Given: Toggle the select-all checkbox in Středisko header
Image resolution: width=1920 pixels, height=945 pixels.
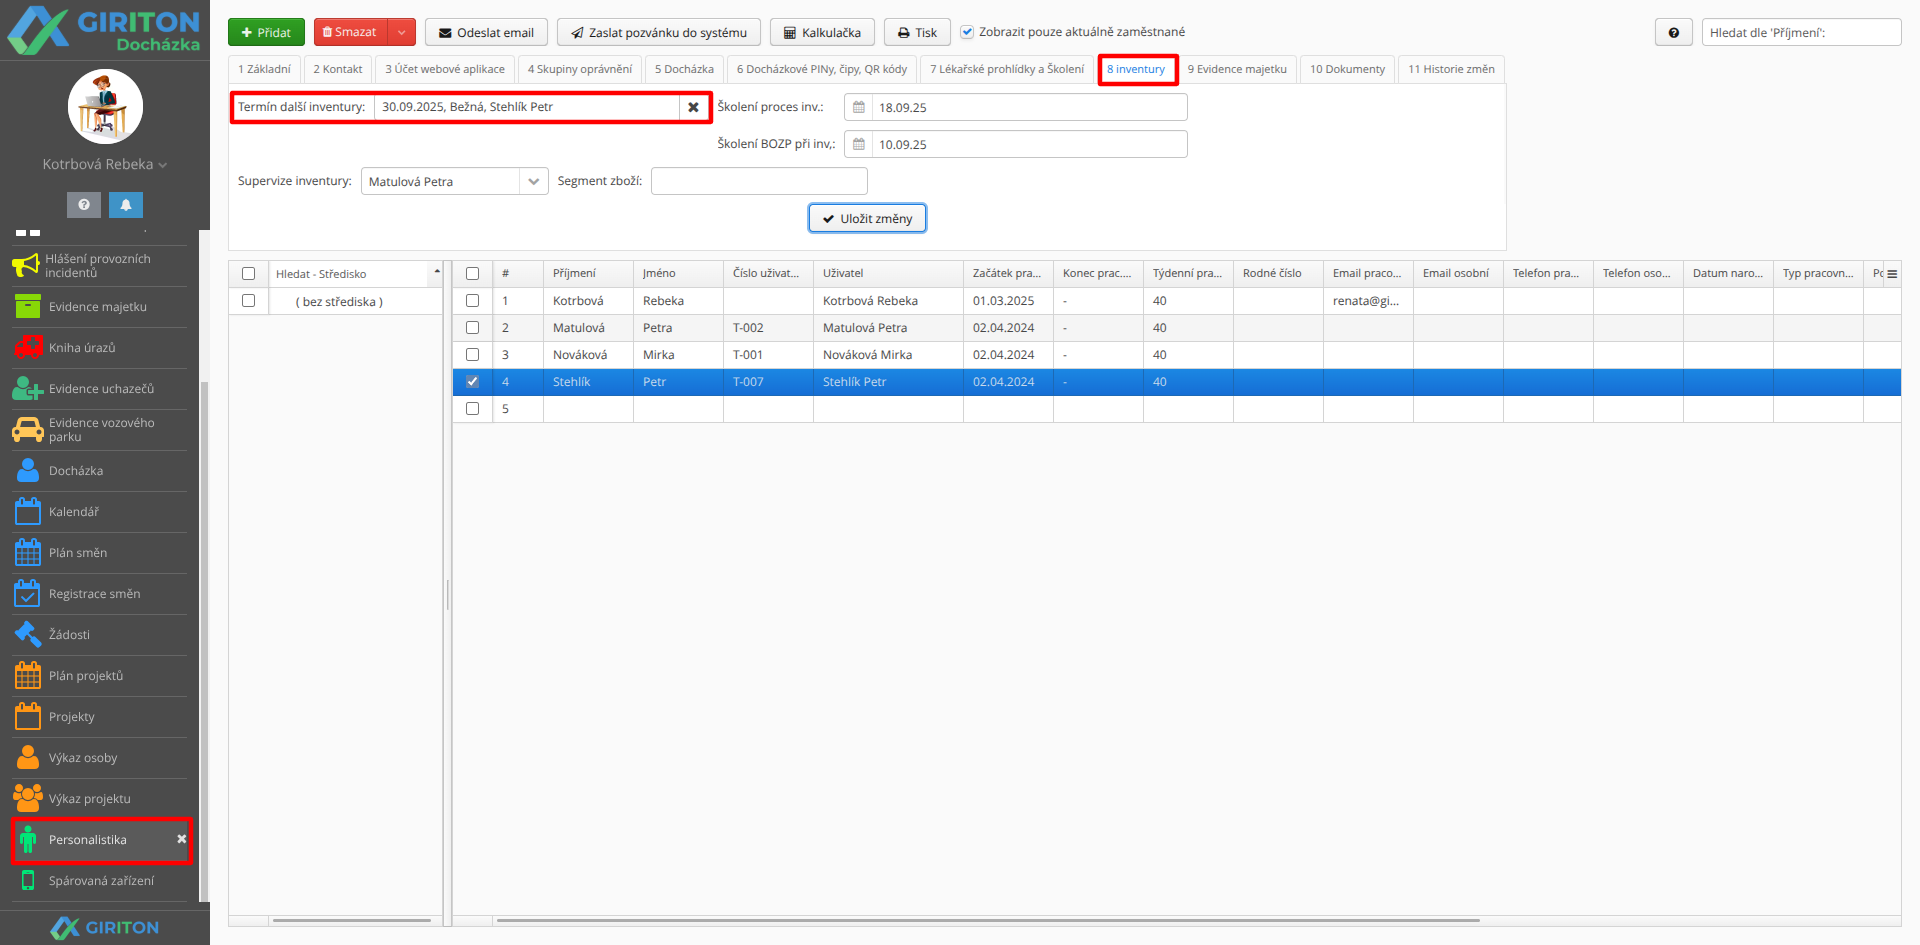Looking at the screenshot, I should tap(249, 274).
